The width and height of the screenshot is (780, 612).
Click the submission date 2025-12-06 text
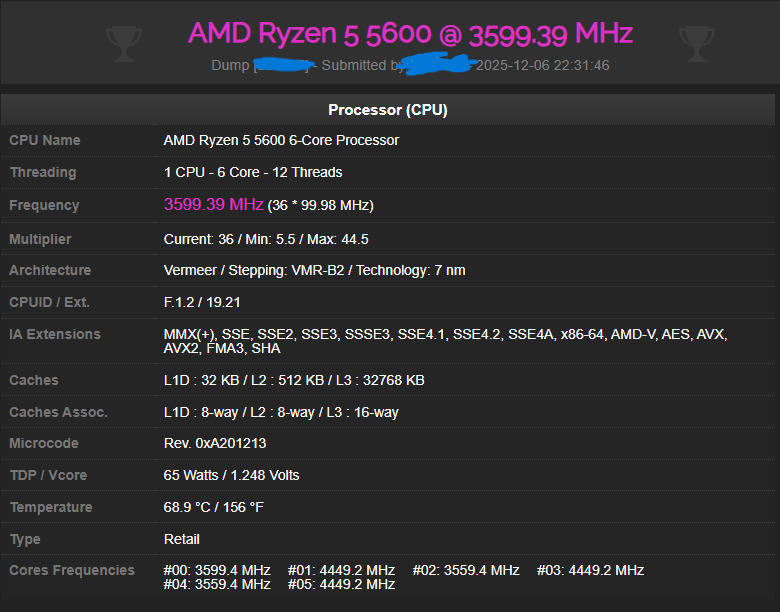click(x=542, y=65)
